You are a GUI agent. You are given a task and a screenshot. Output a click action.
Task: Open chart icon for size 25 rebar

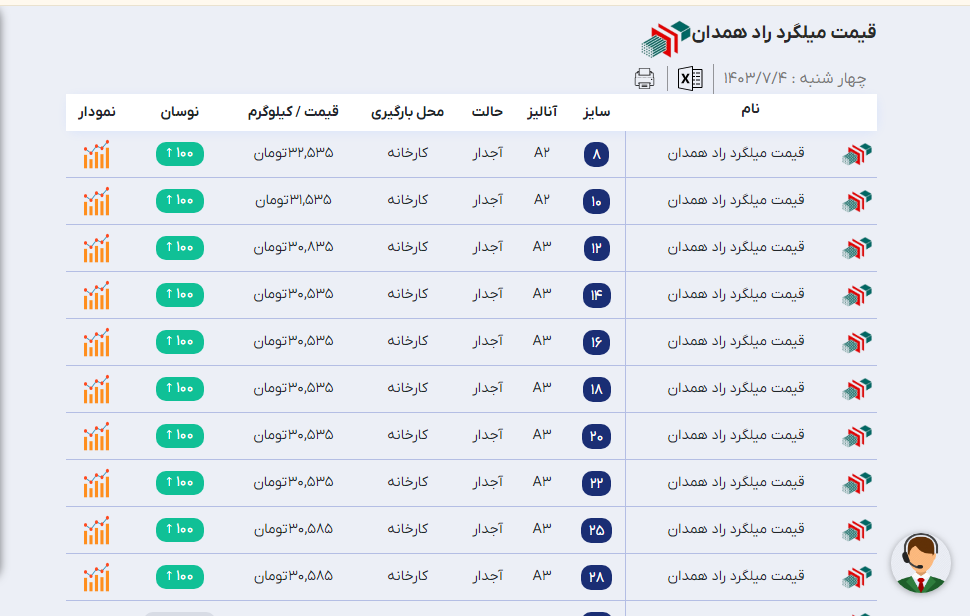97,530
